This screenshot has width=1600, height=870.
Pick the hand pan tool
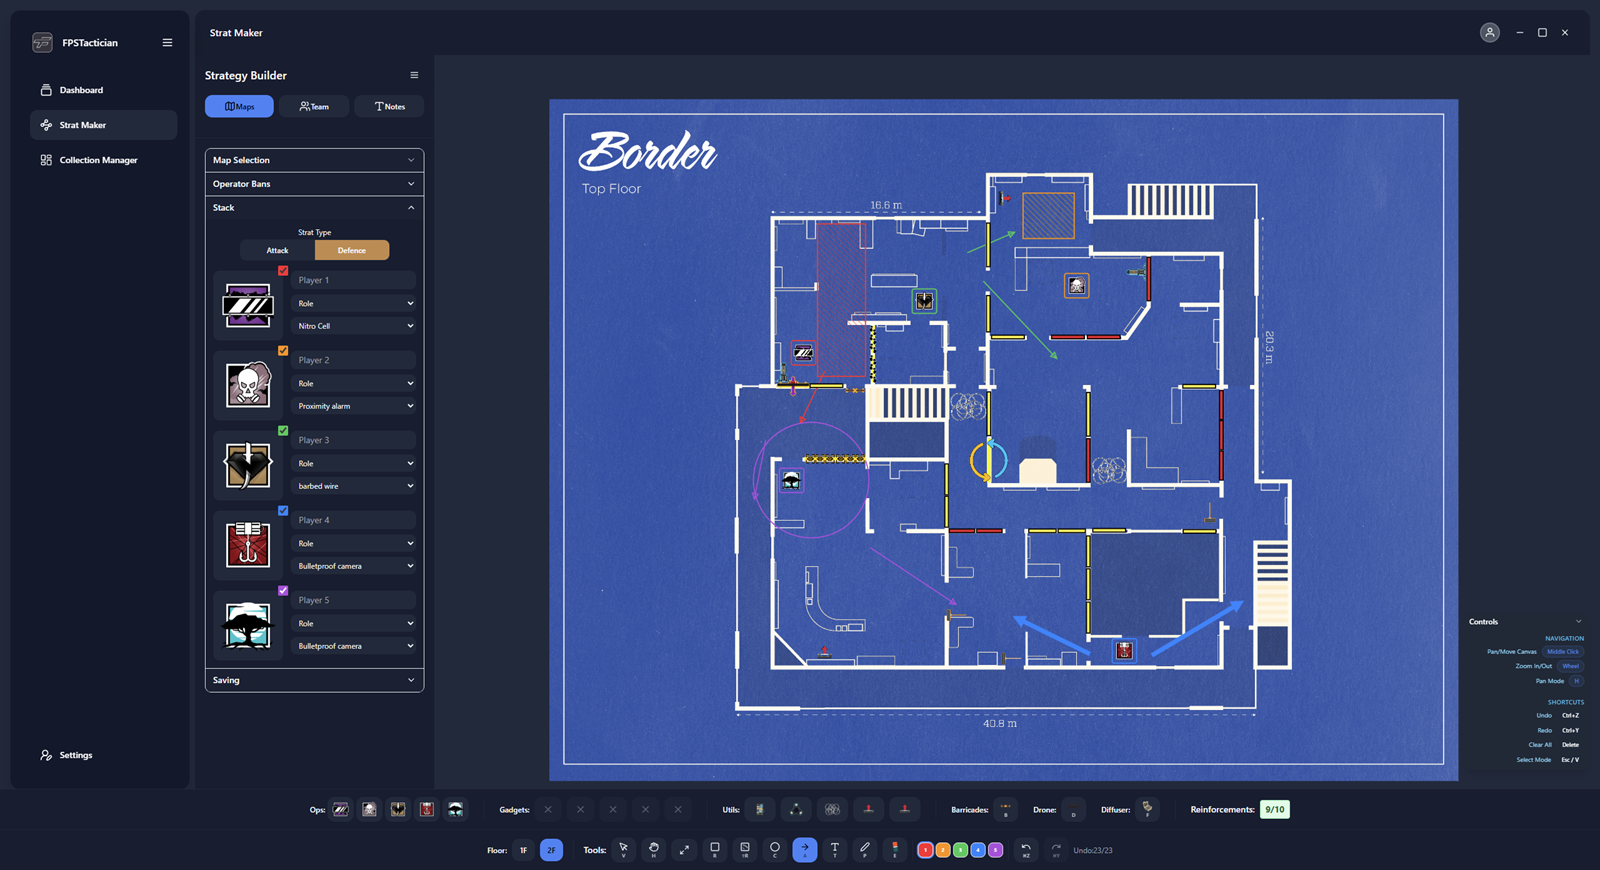[x=654, y=849]
